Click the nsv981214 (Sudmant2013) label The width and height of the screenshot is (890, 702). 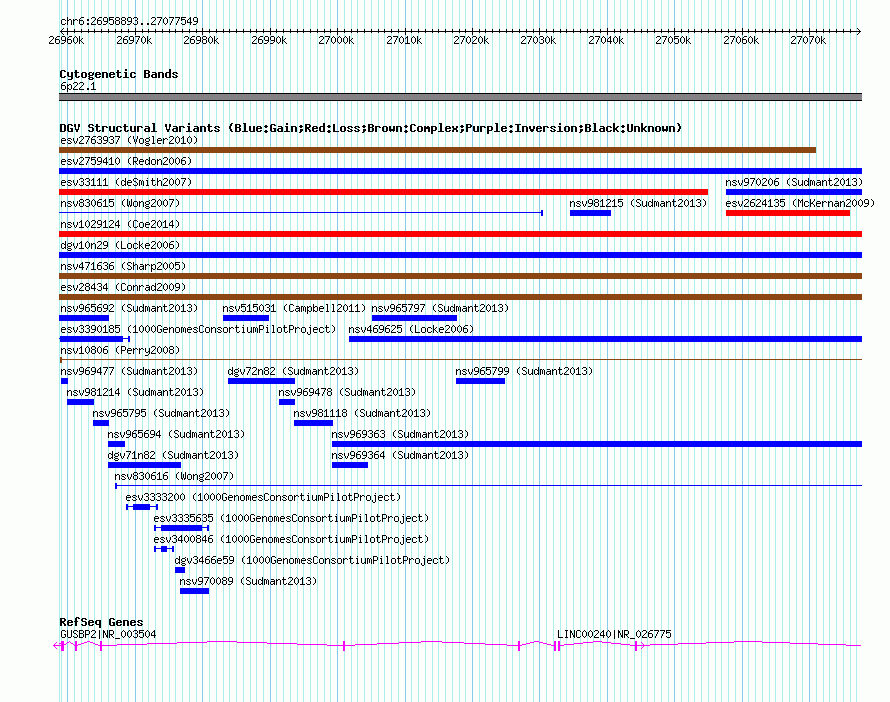135,392
